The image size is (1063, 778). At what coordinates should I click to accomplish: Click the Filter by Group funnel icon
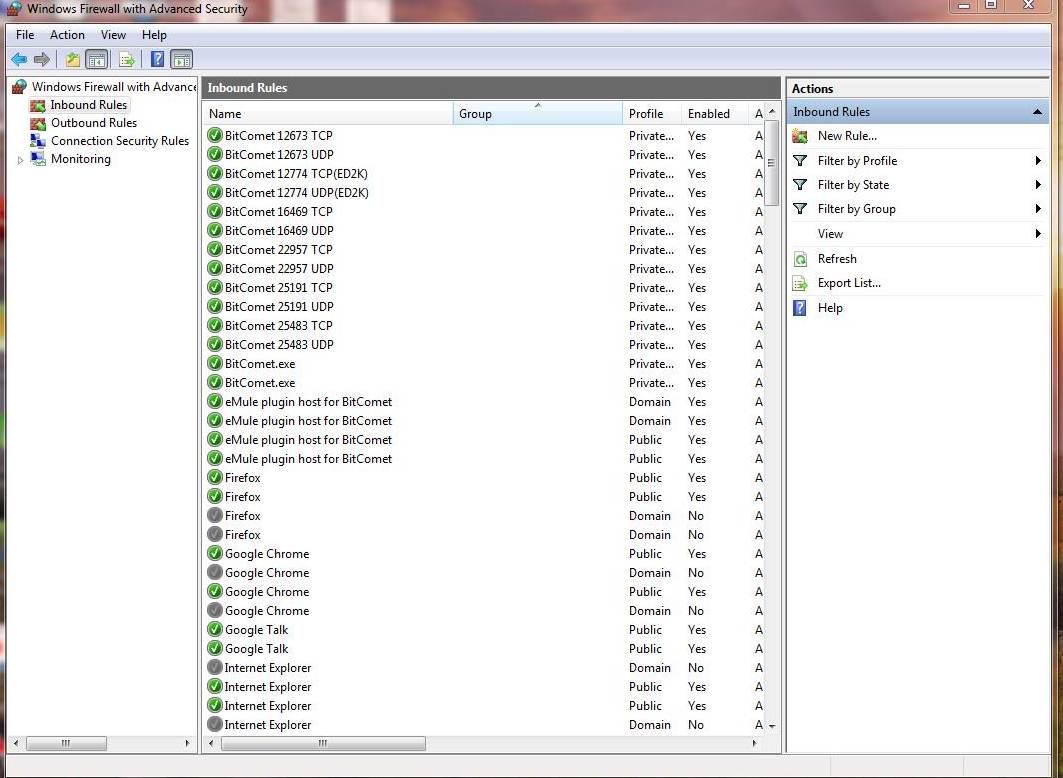point(800,209)
